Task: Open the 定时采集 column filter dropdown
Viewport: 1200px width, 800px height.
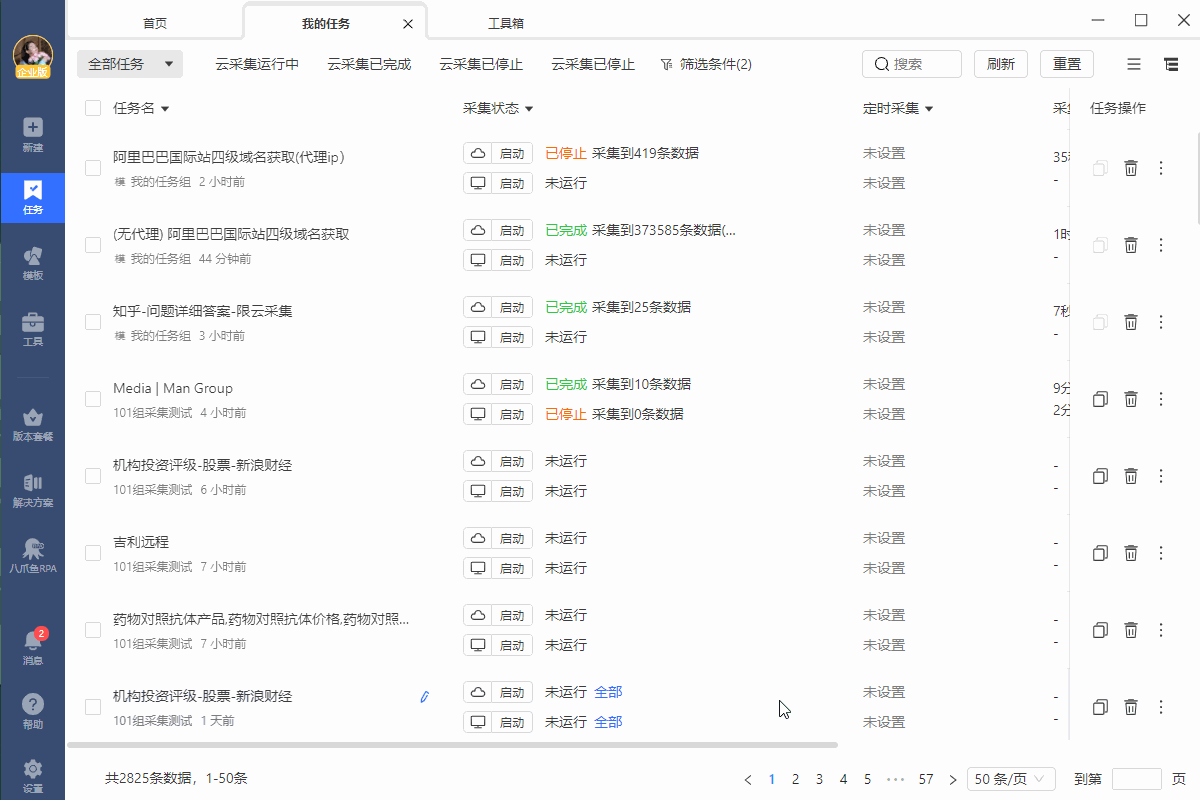Action: (x=929, y=109)
